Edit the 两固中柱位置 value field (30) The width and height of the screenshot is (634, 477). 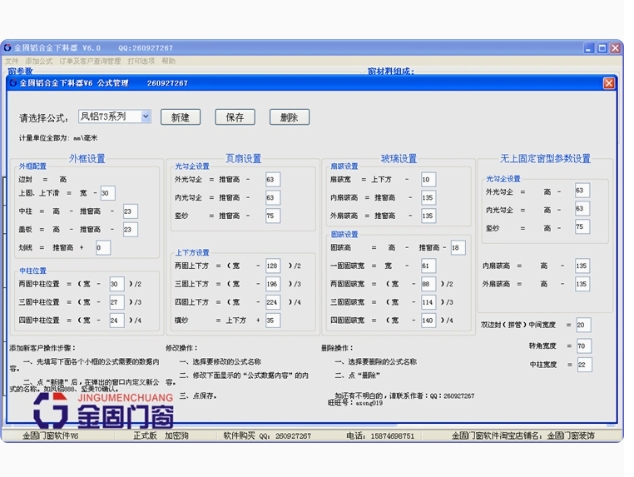pyautogui.click(x=117, y=284)
